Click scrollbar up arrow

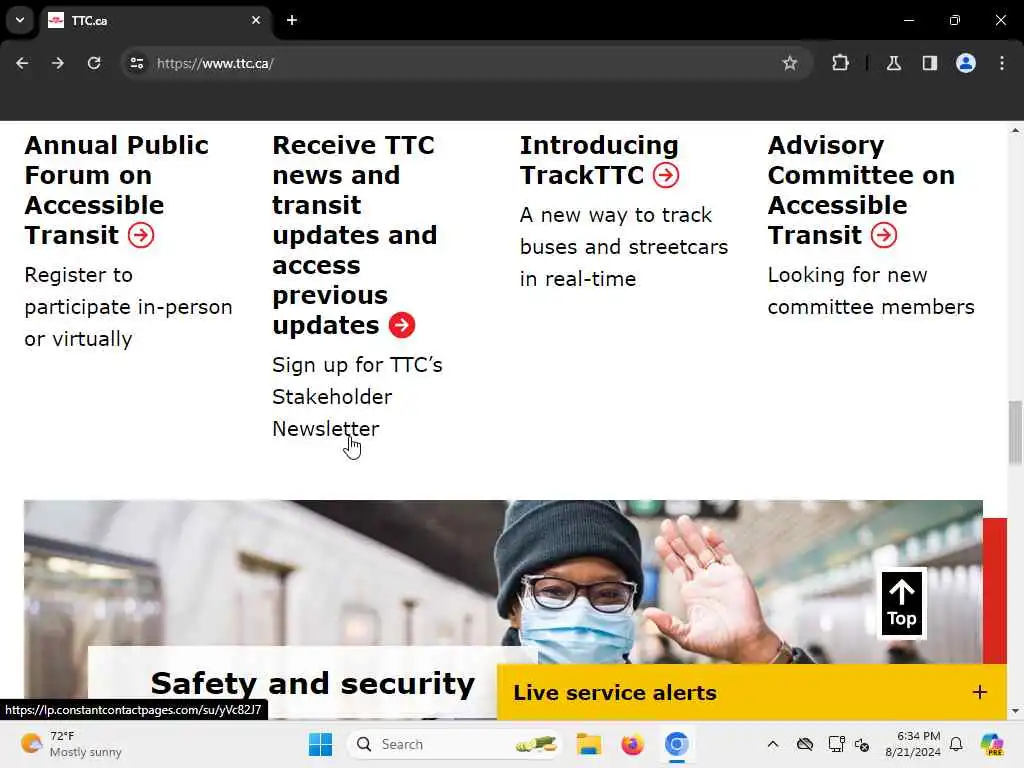(1015, 130)
